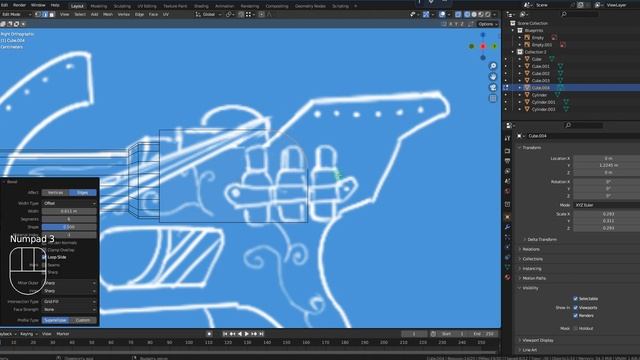This screenshot has width=640, height=360.
Task: Click the bevel Width value field
Action: [69, 211]
